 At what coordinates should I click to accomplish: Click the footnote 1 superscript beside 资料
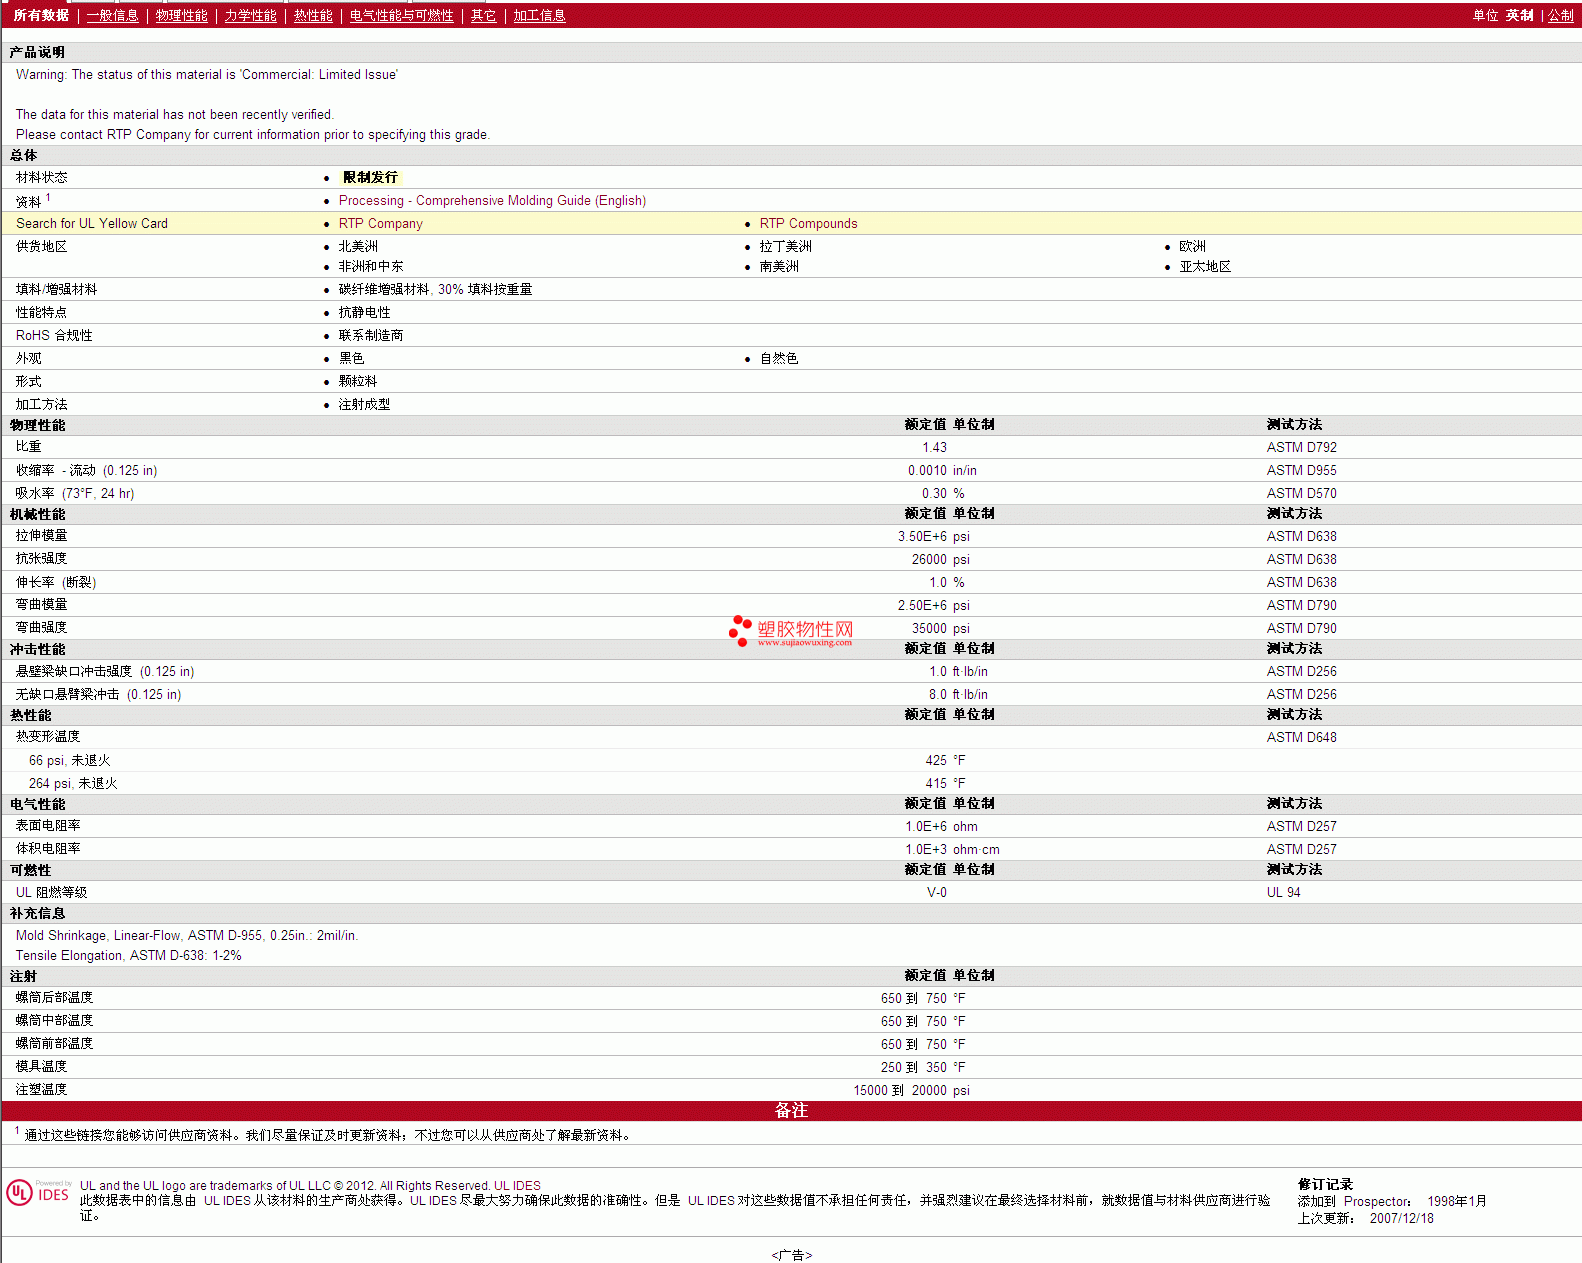click(x=48, y=198)
